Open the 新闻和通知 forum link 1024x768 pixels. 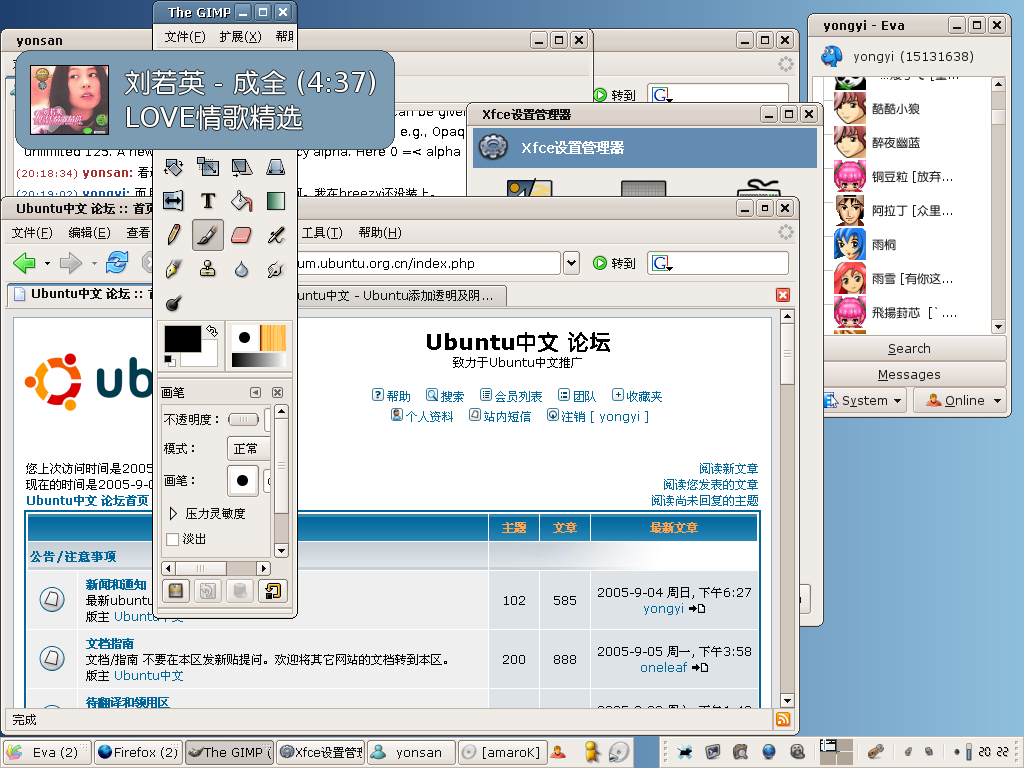tap(116, 584)
